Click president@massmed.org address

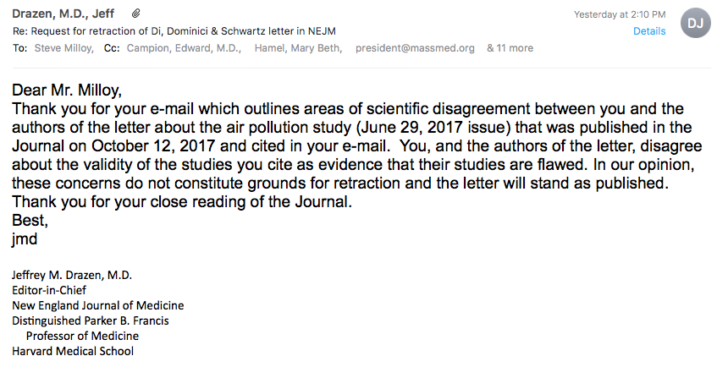click(x=415, y=48)
